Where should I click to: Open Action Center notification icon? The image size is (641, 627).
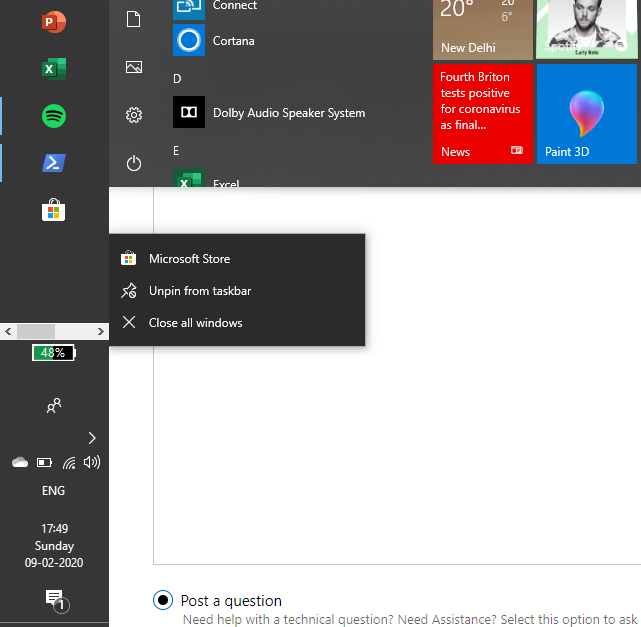(x=57, y=601)
